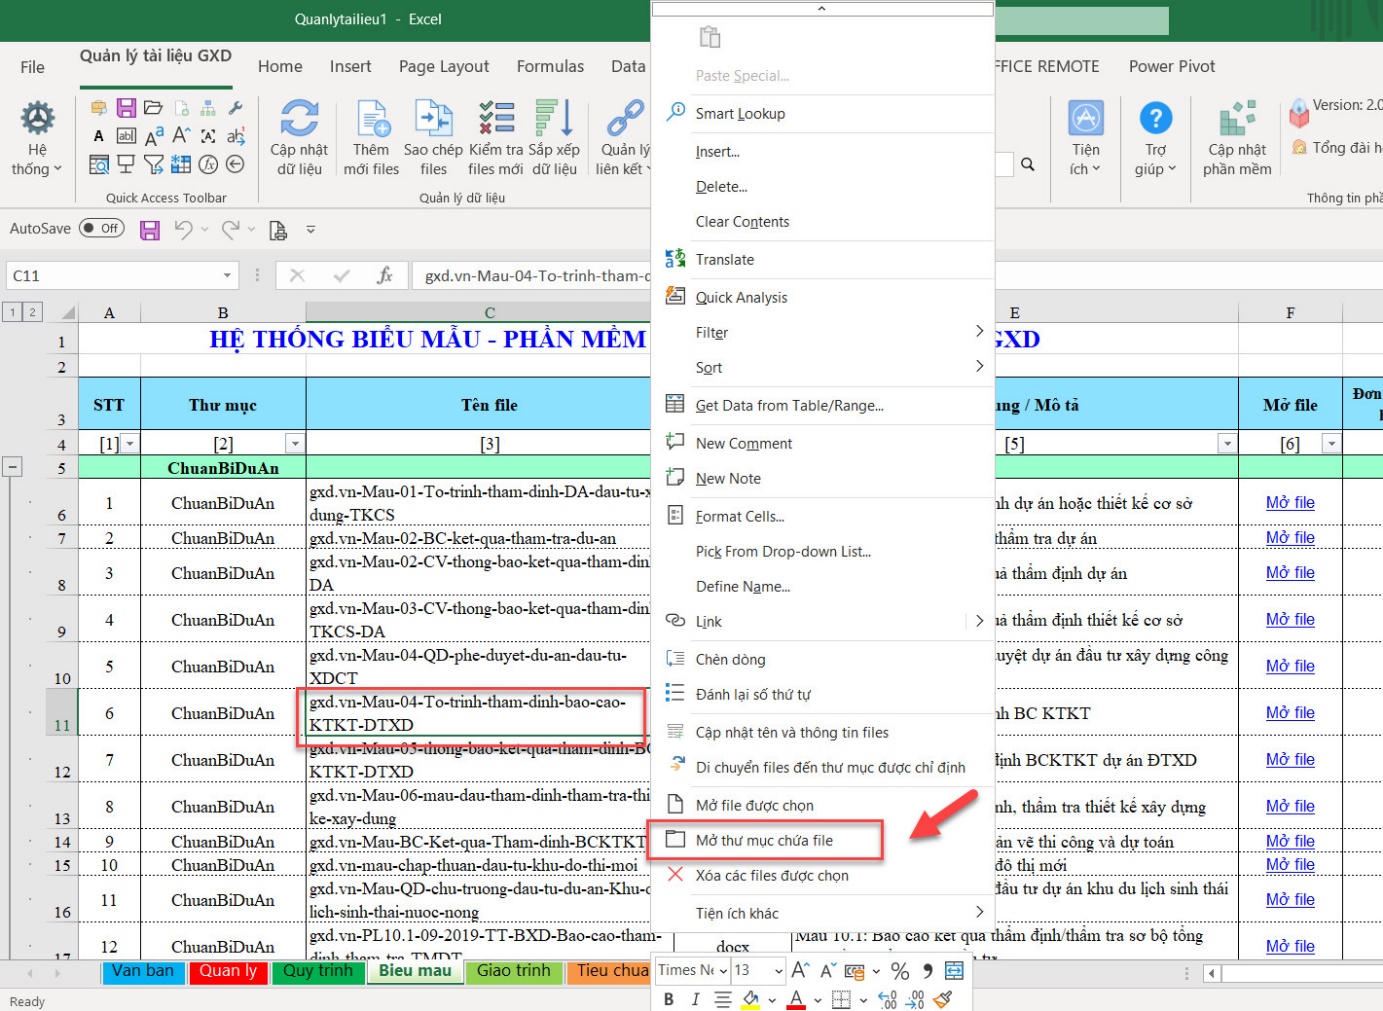This screenshot has height=1011, width=1383.
Task: Click Thêm mới files ribbon icon
Action: [372, 119]
